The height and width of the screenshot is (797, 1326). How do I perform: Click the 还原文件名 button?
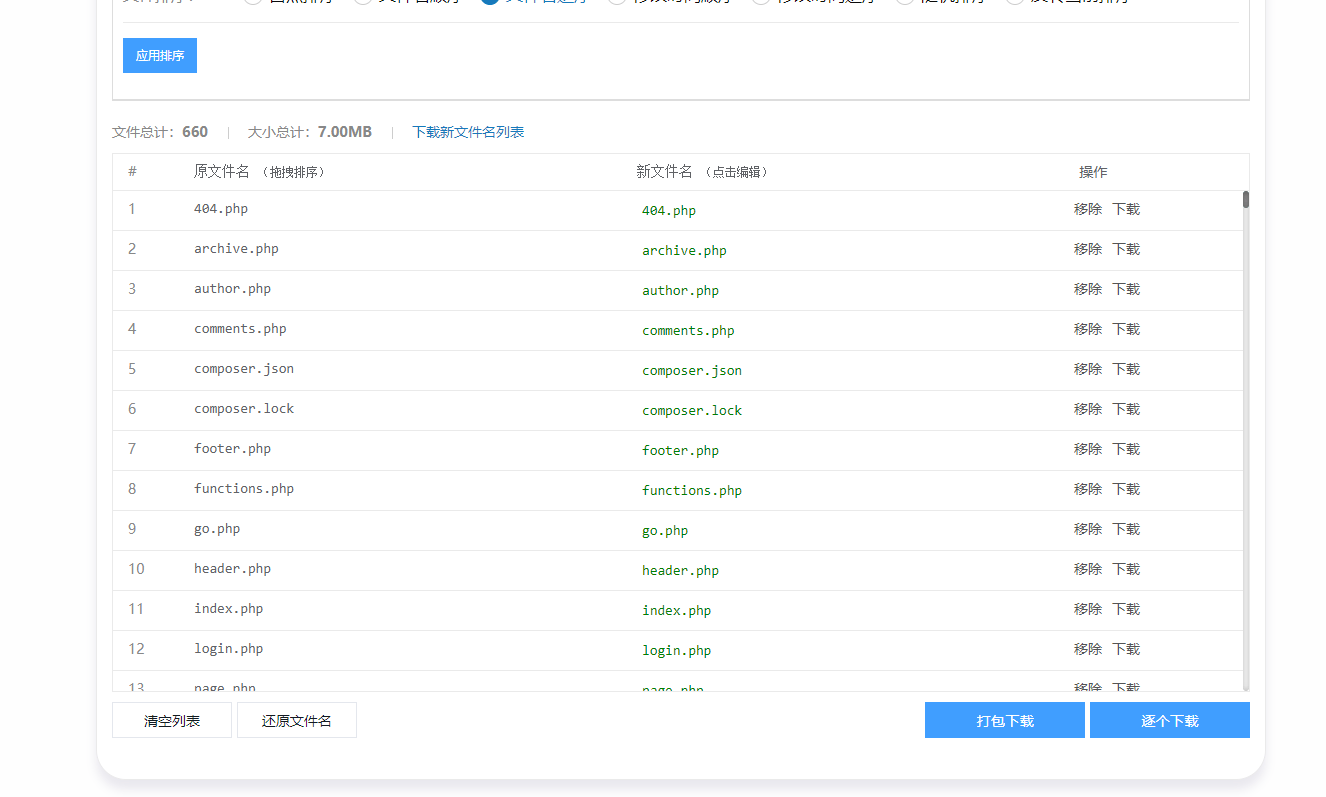point(296,719)
